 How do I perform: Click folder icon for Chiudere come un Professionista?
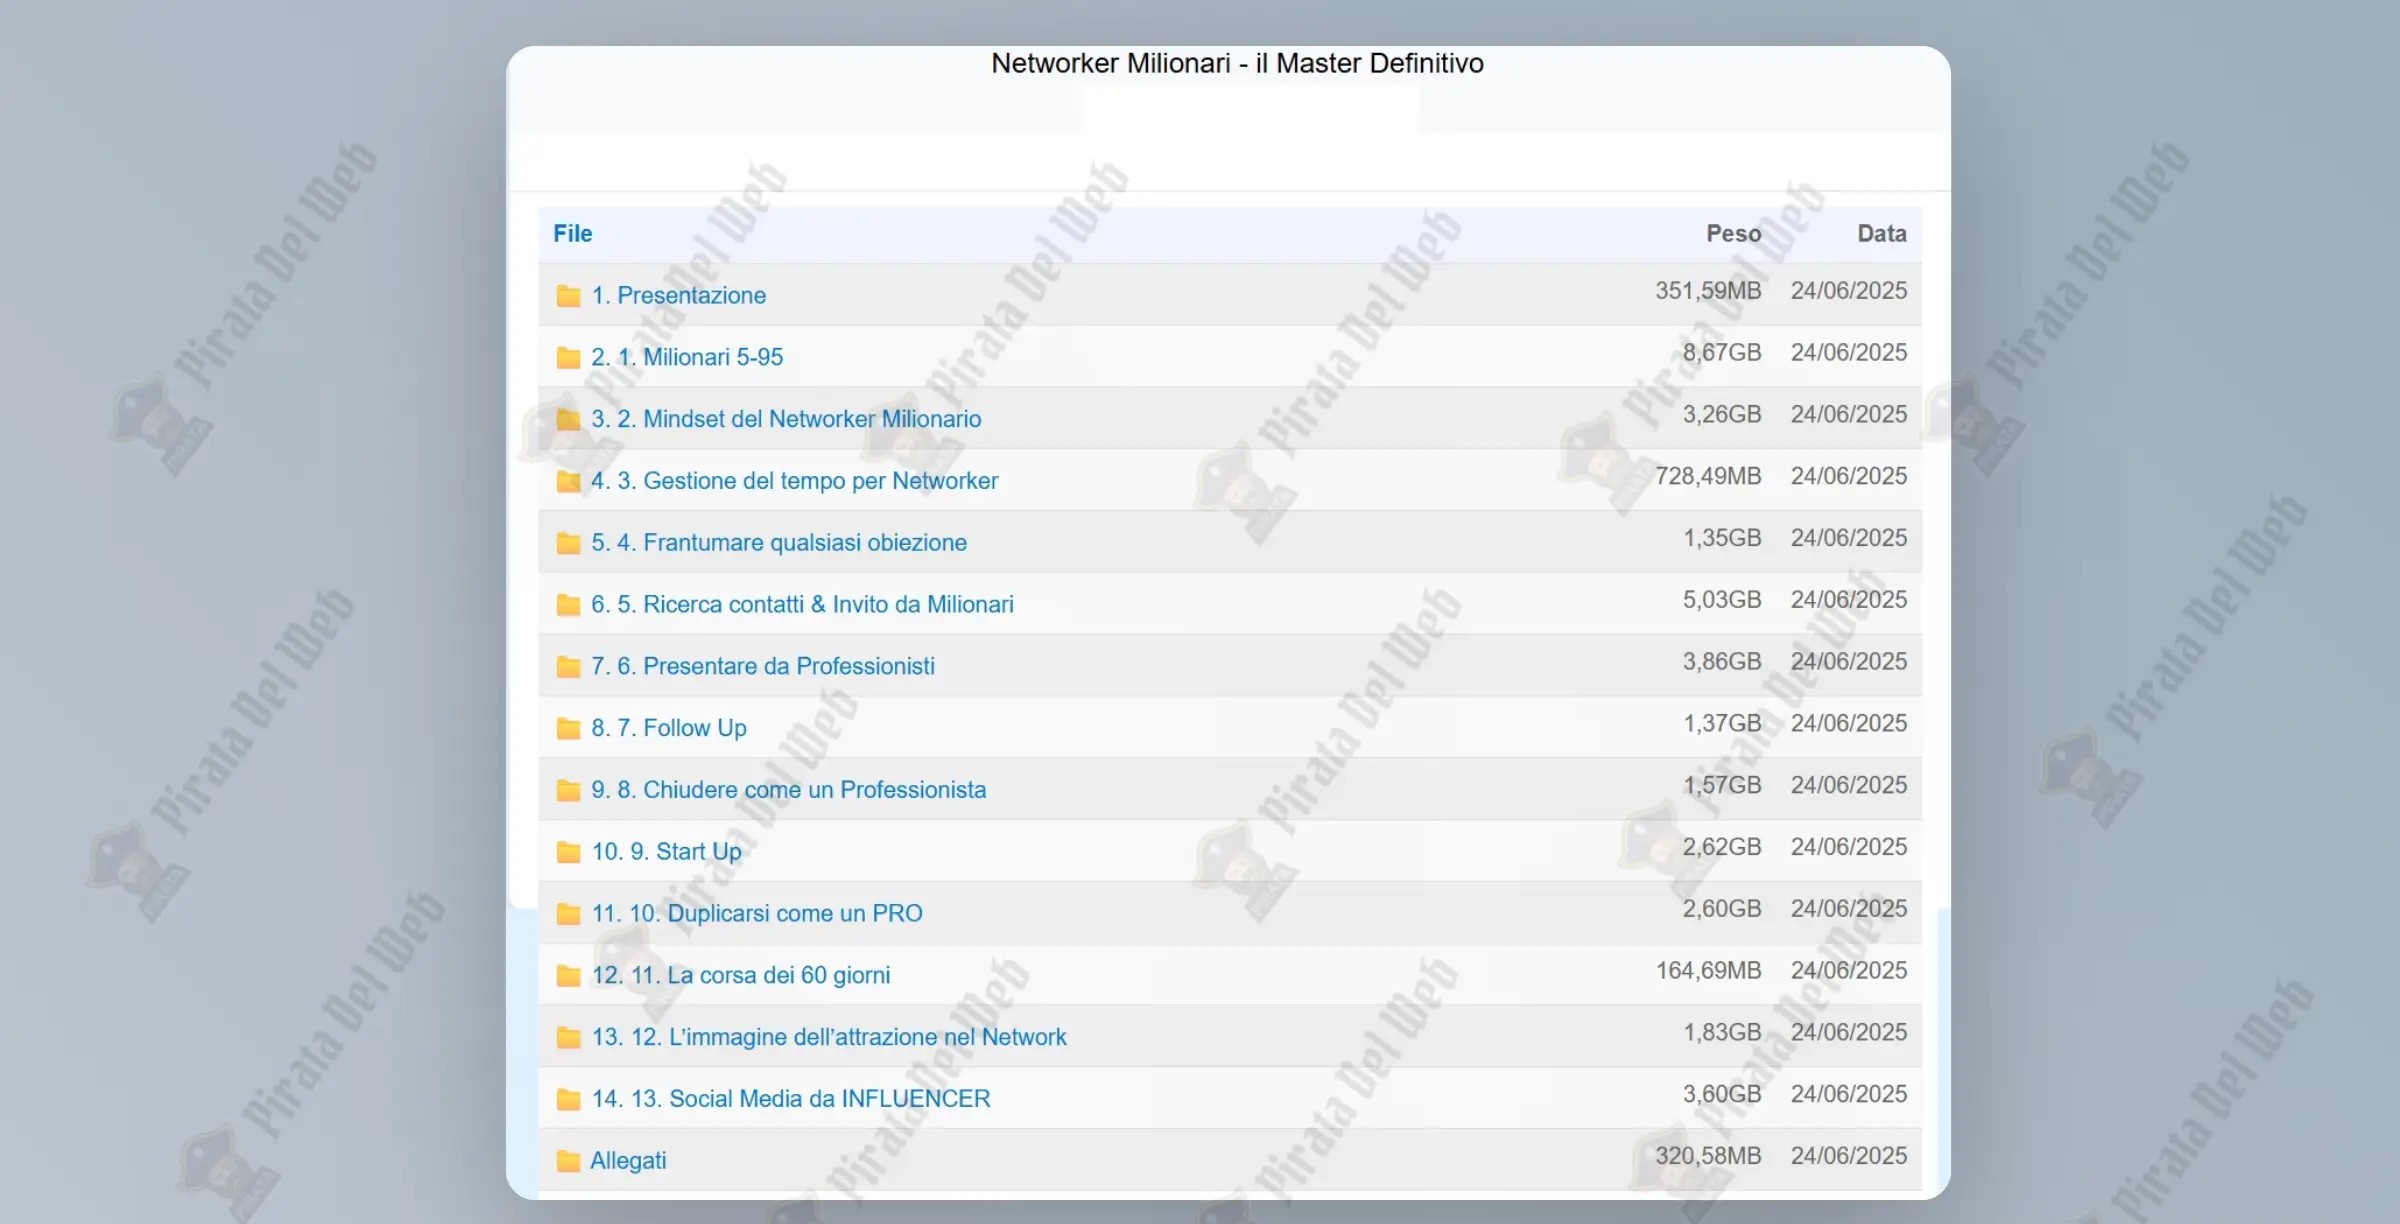click(x=568, y=790)
